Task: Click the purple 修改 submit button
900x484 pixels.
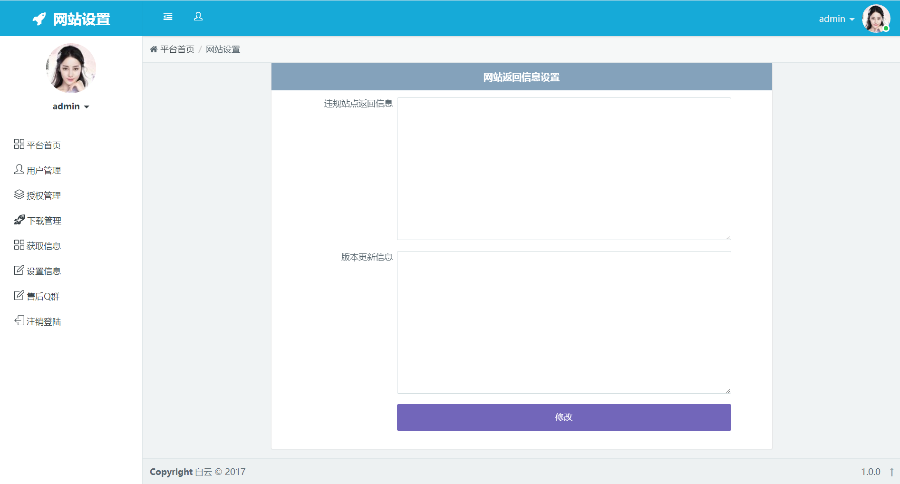Action: (x=564, y=417)
